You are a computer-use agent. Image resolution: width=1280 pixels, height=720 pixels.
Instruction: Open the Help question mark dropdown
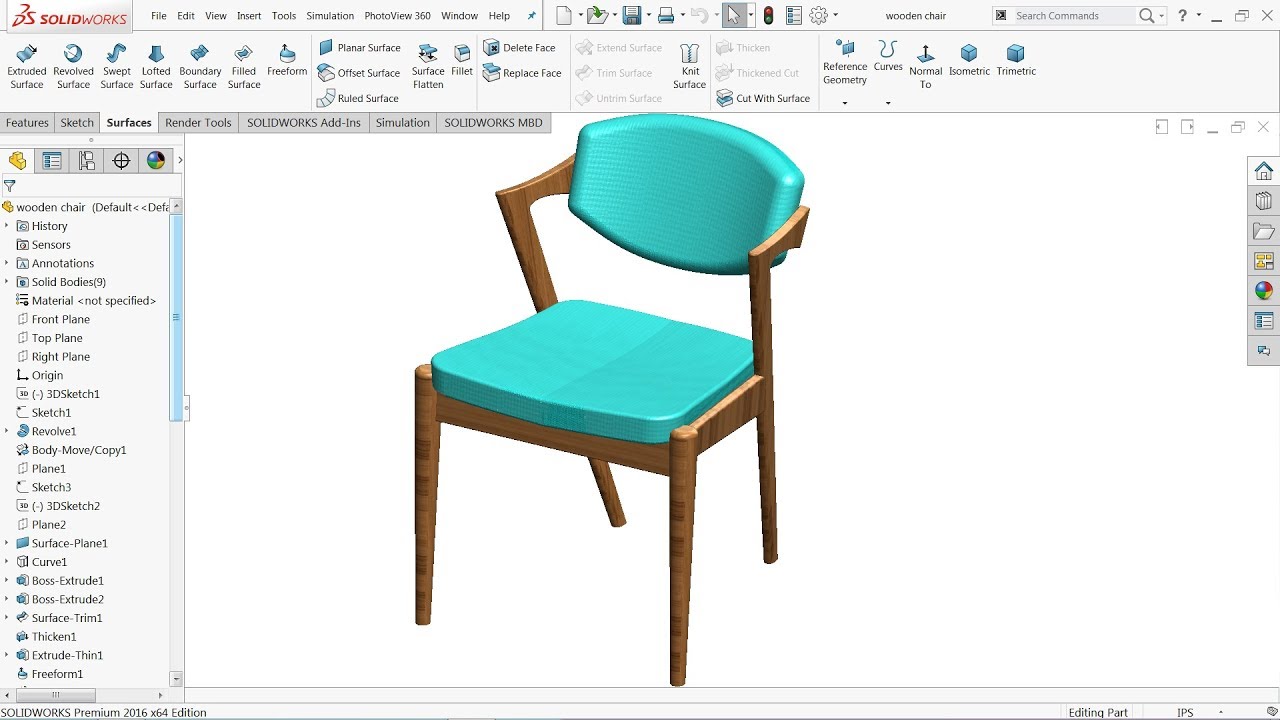pyautogui.click(x=1199, y=15)
